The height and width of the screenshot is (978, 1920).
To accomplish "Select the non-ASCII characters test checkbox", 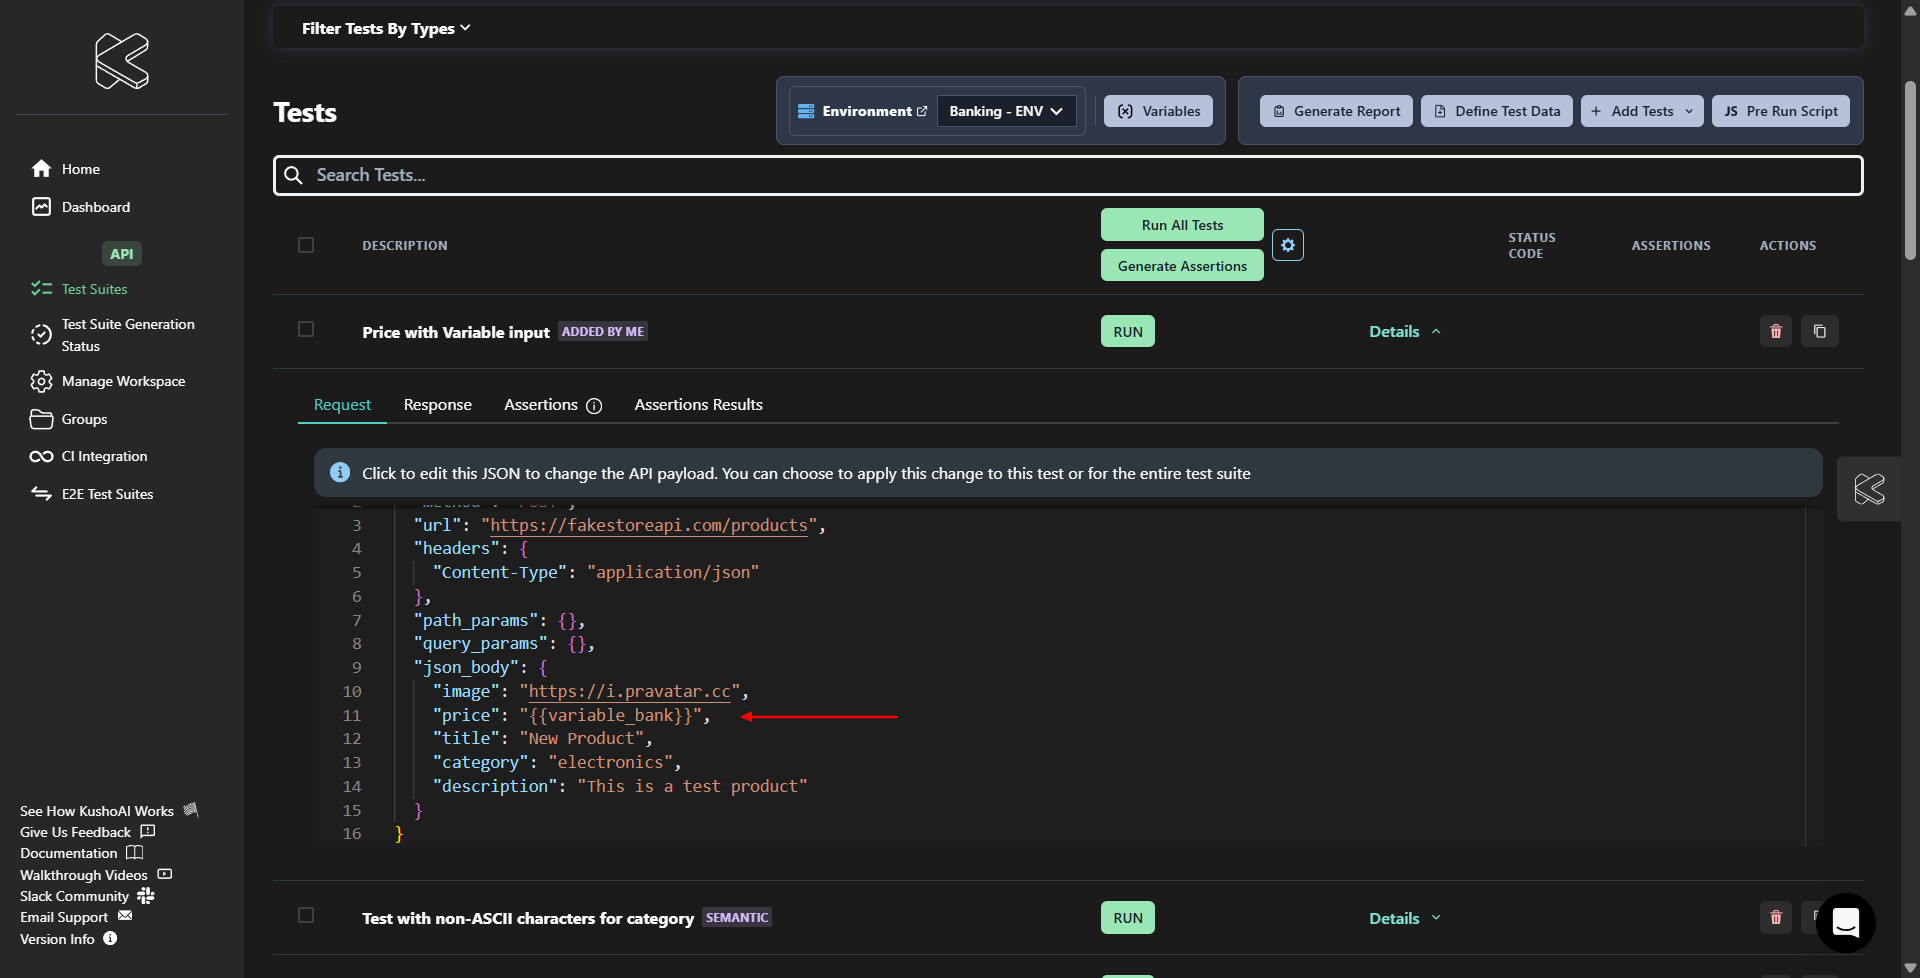I will click(x=306, y=916).
